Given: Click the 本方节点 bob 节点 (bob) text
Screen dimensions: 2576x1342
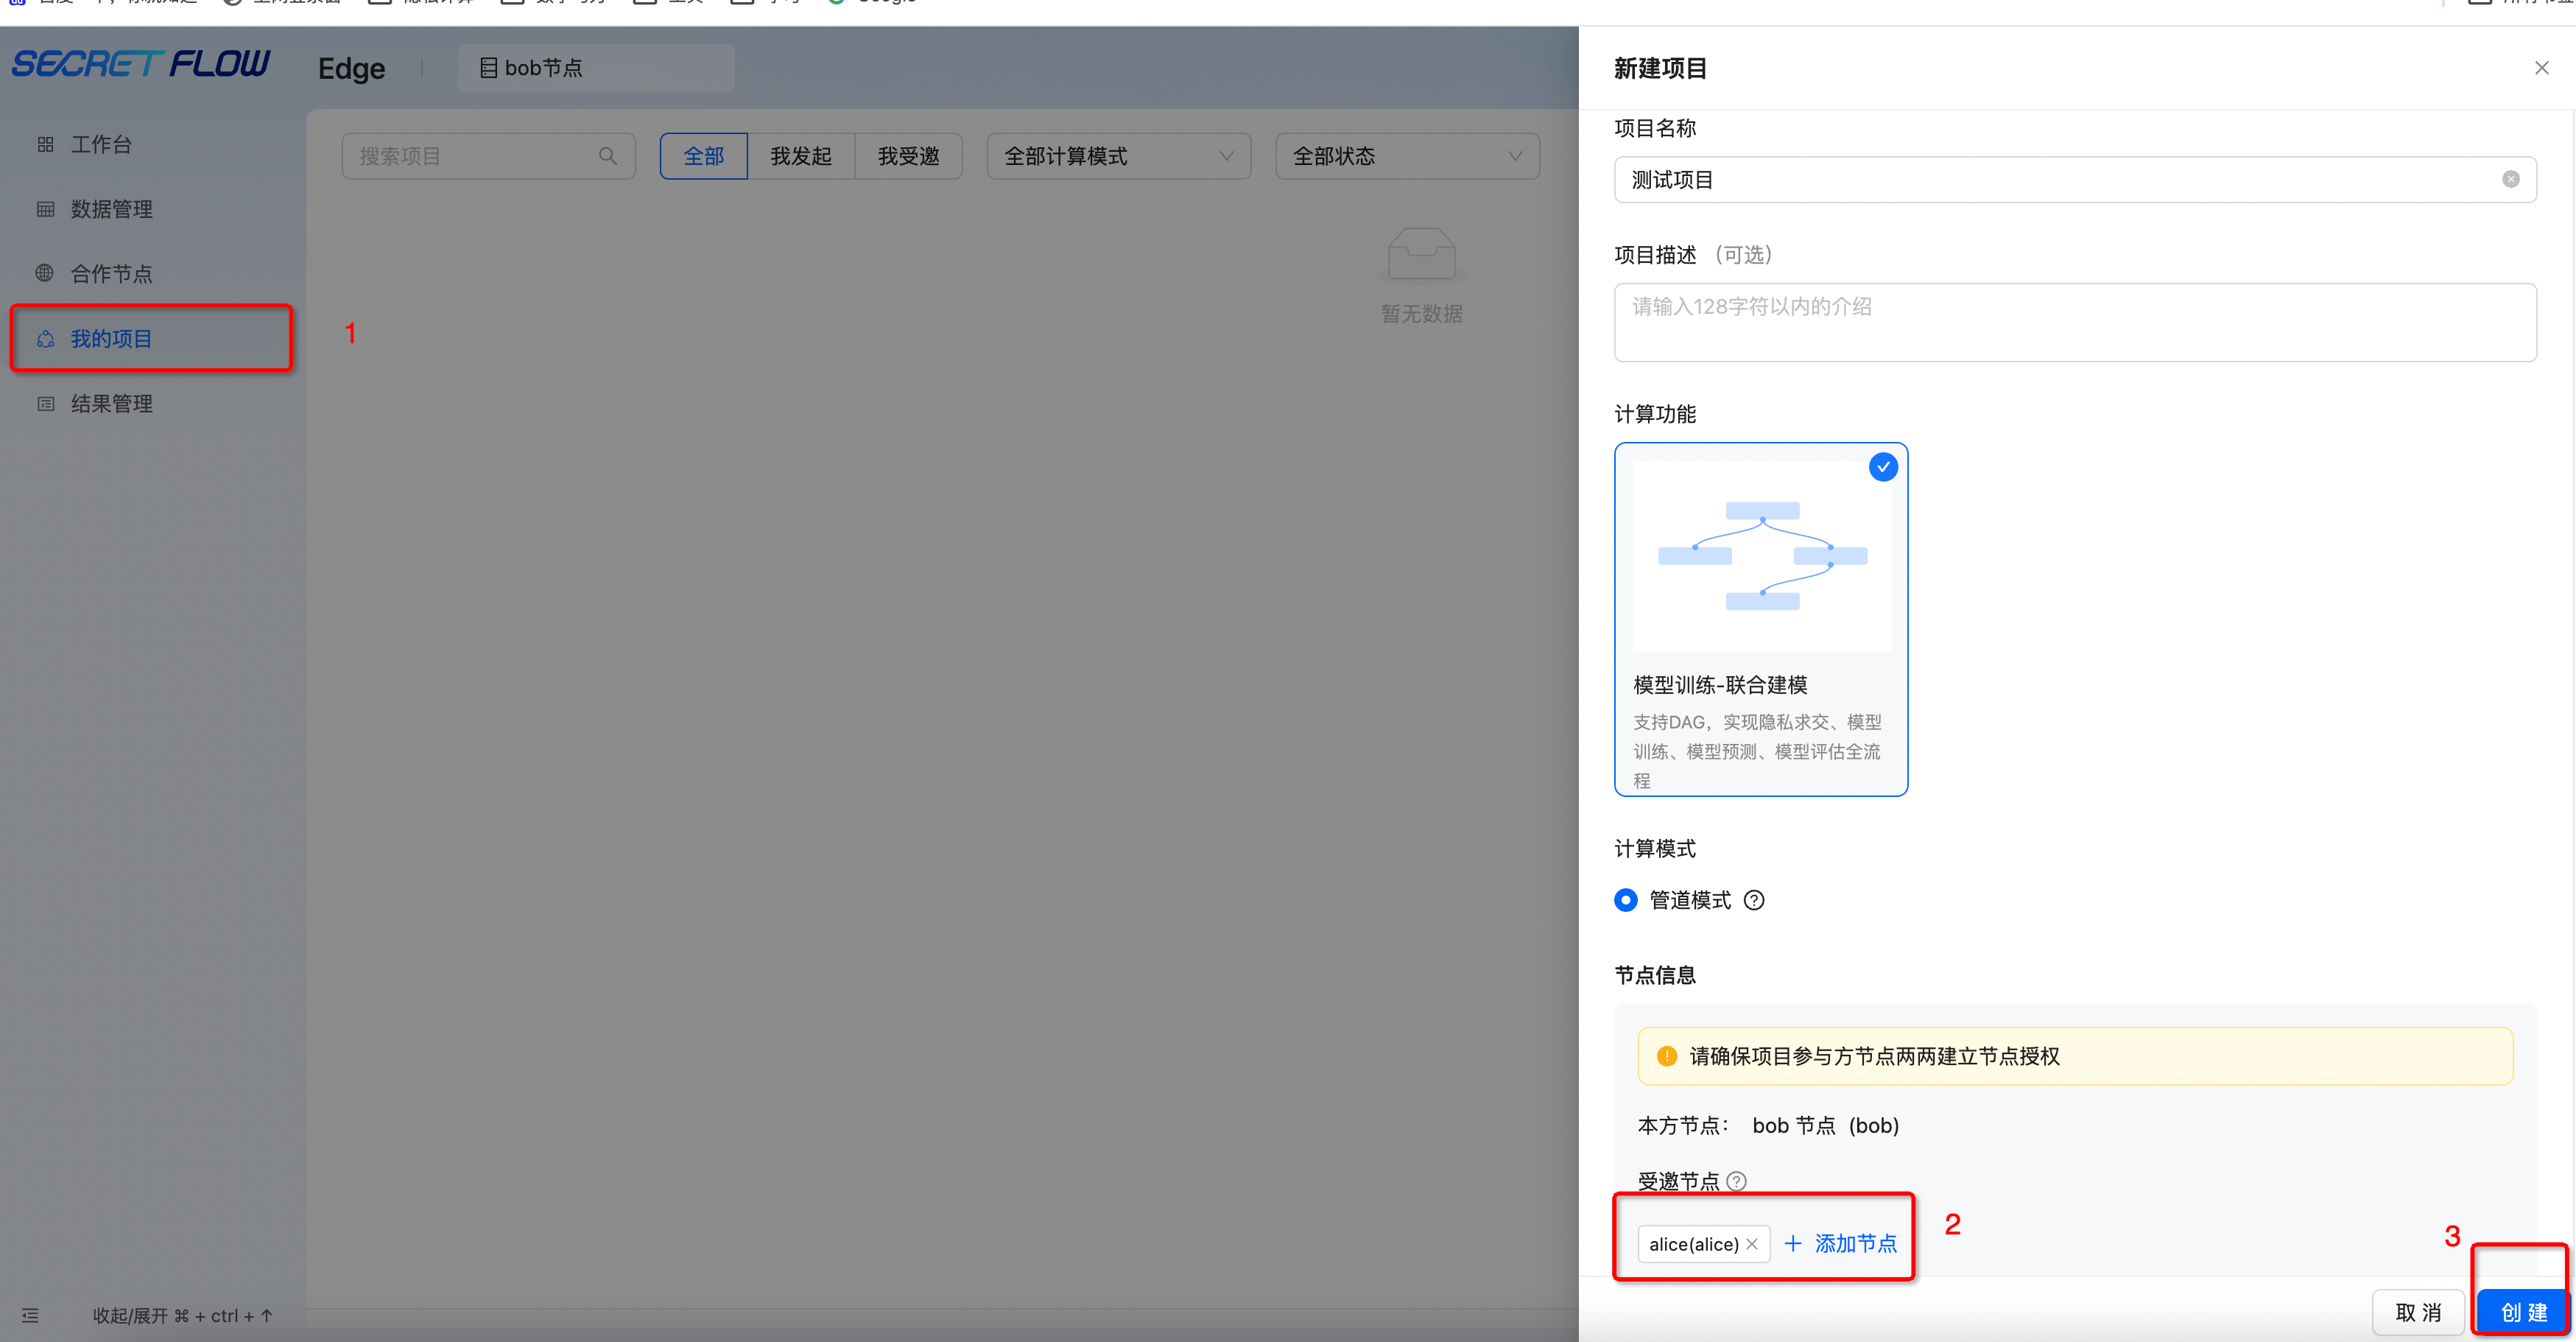Looking at the screenshot, I should pyautogui.click(x=1768, y=1126).
